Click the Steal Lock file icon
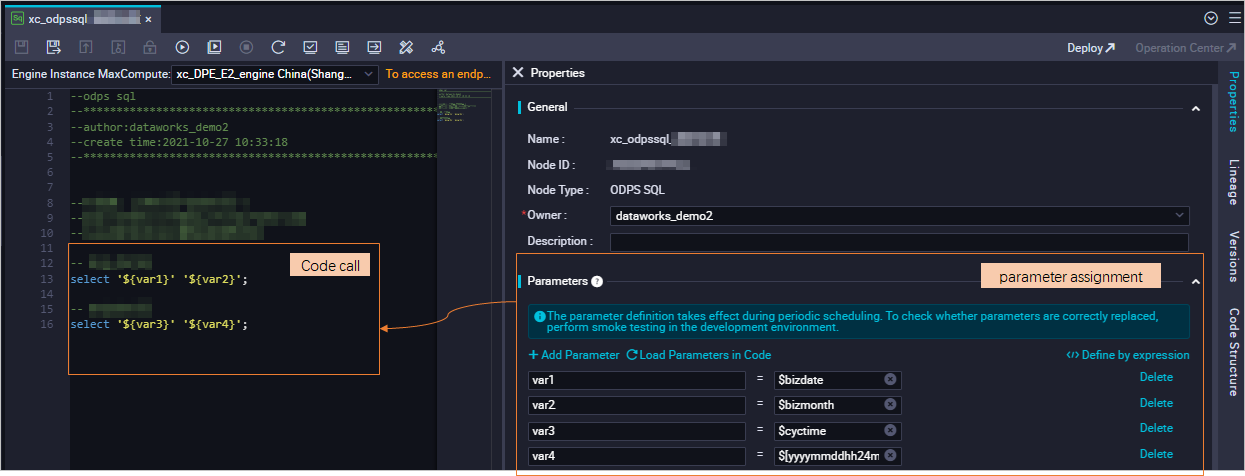 pos(118,47)
